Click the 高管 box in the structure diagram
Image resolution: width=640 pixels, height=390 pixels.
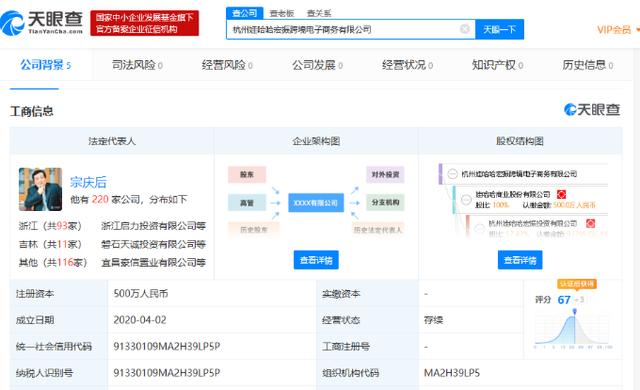[x=247, y=203]
